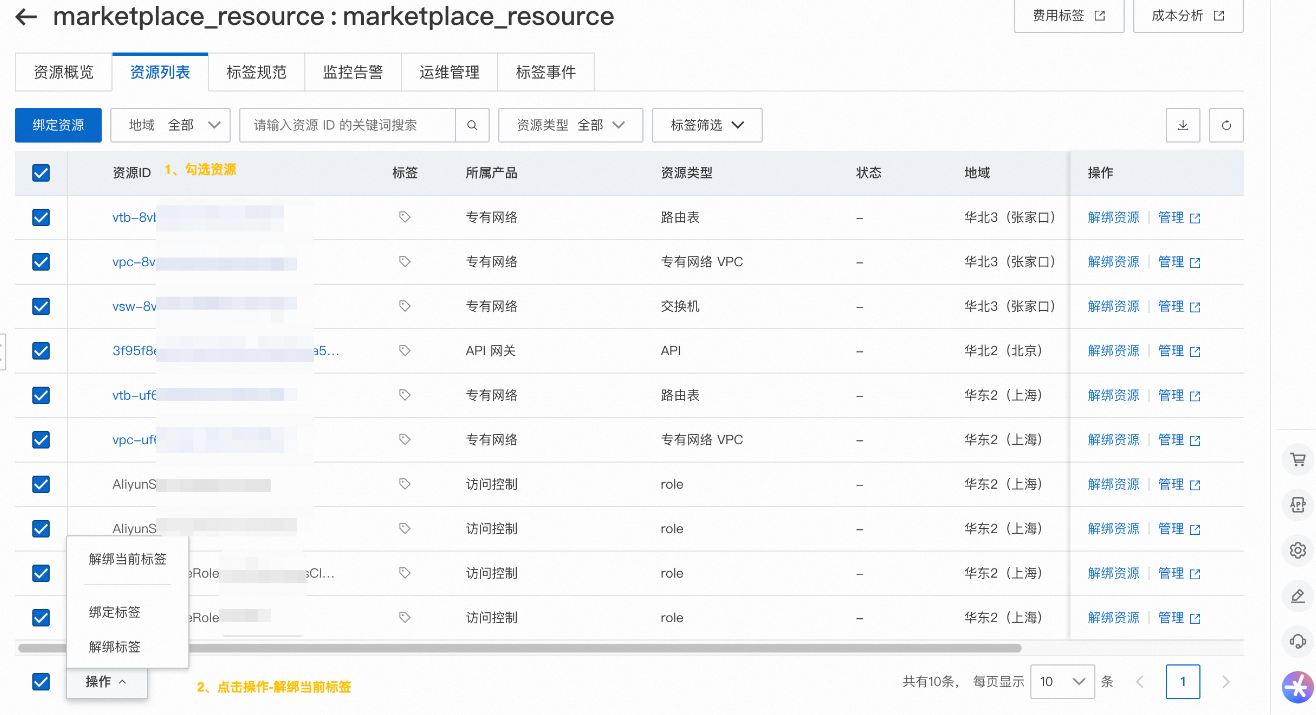The image size is (1316, 715).
Task: Switch to the 标签规范 tab
Action: click(x=256, y=73)
